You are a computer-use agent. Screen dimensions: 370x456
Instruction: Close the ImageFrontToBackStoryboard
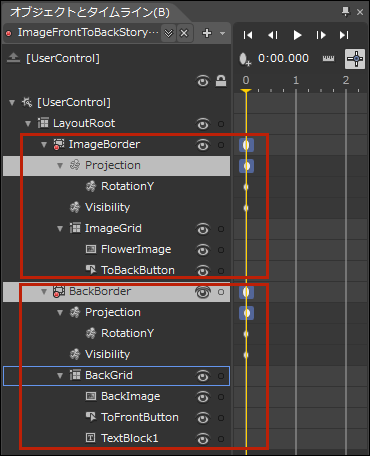click(x=184, y=33)
